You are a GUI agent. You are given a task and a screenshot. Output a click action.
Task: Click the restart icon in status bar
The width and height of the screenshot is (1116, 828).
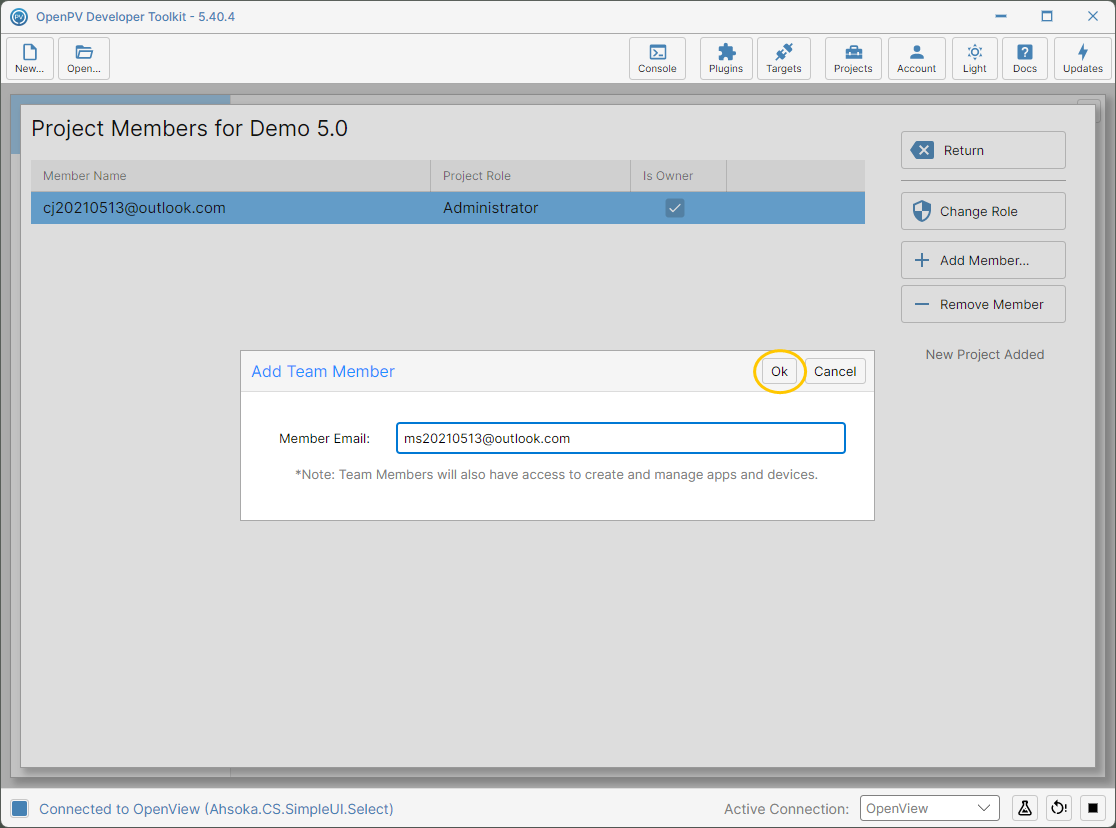click(1059, 808)
